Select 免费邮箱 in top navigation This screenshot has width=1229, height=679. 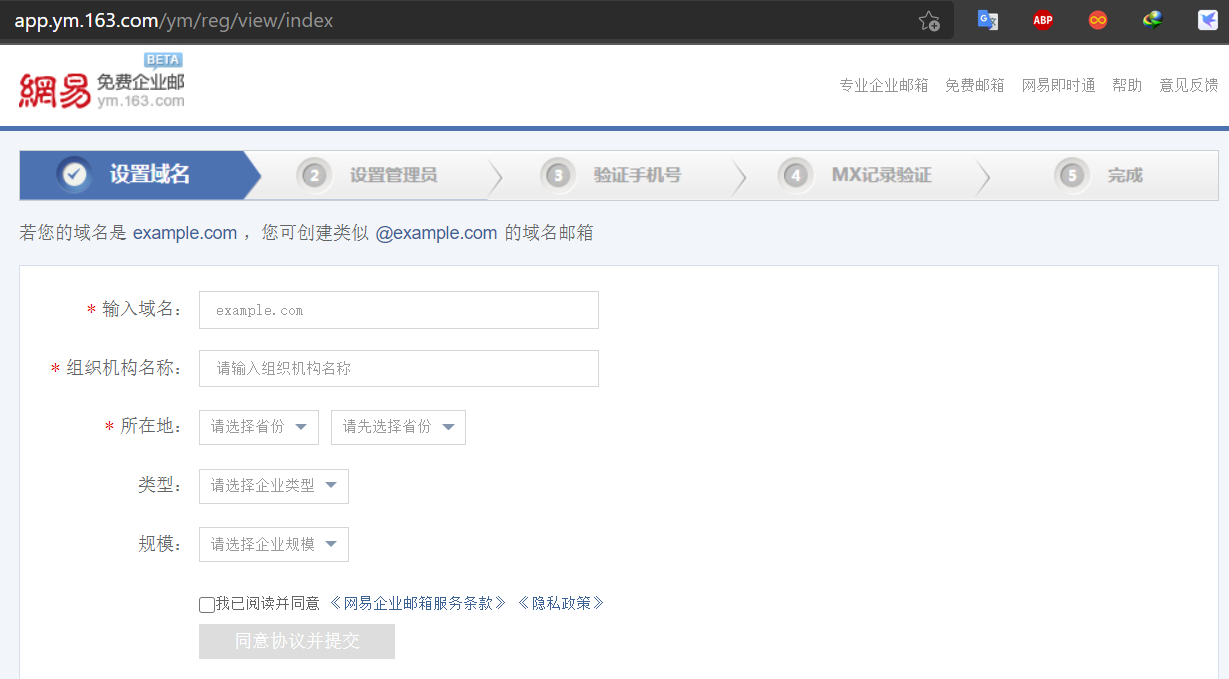pyautogui.click(x=974, y=85)
